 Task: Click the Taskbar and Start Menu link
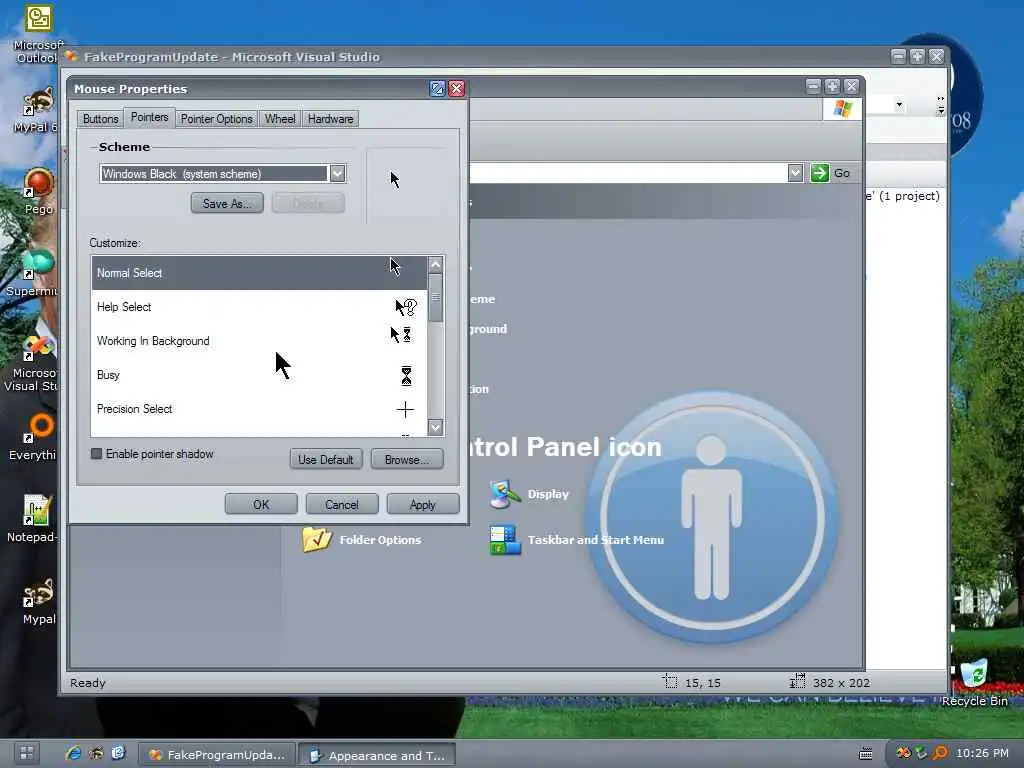tap(596, 540)
